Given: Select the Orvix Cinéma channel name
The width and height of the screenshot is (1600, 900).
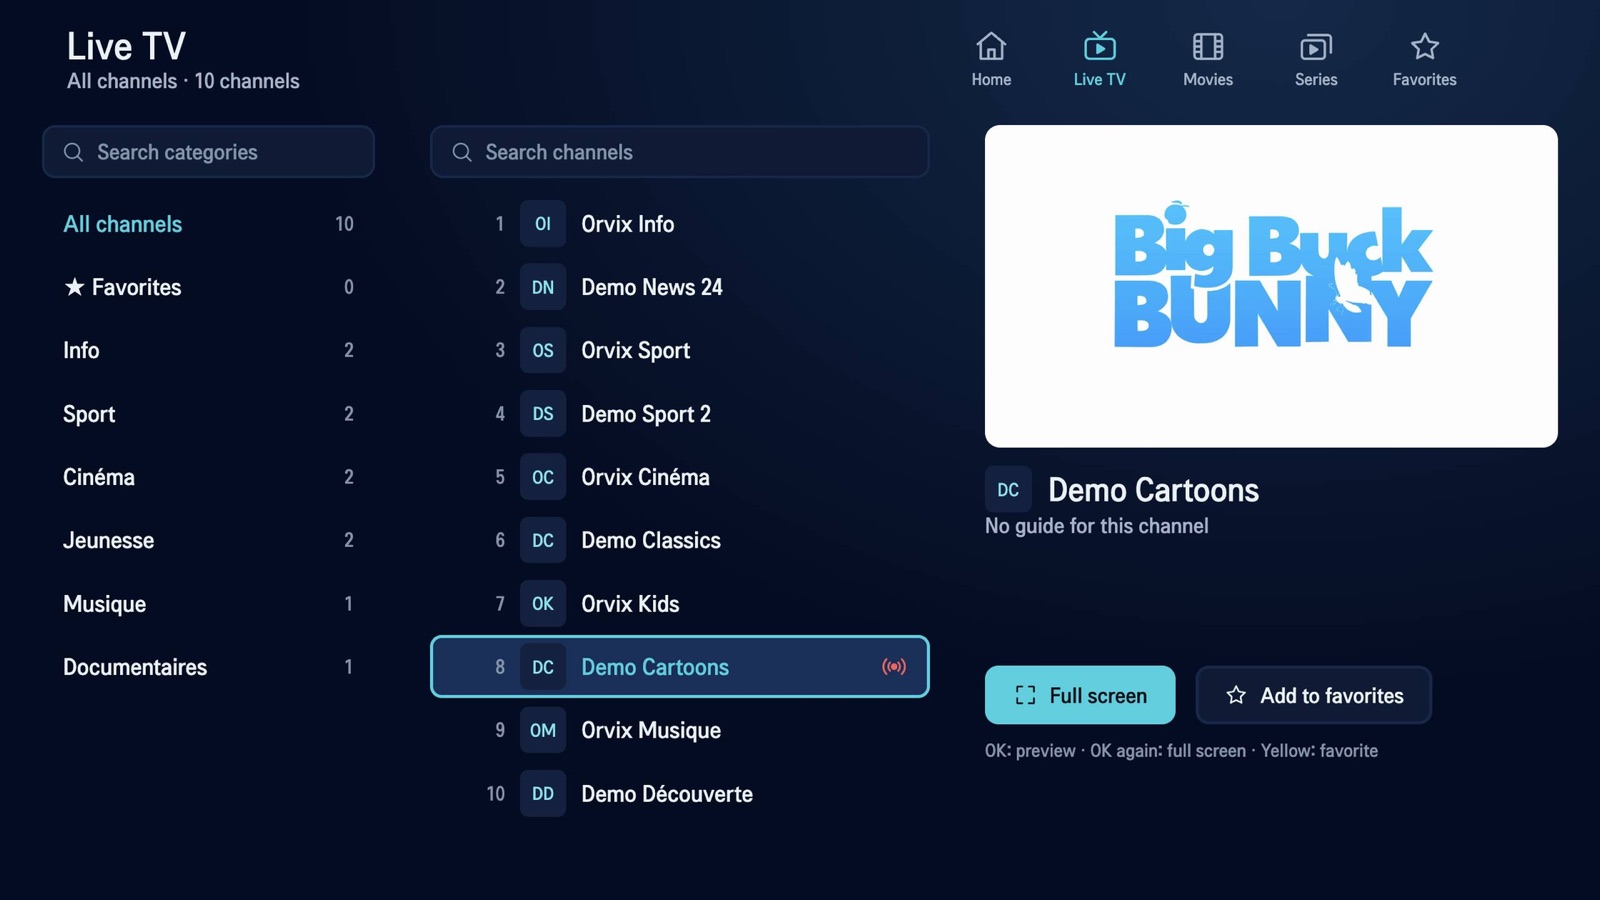Looking at the screenshot, I should click(646, 477).
